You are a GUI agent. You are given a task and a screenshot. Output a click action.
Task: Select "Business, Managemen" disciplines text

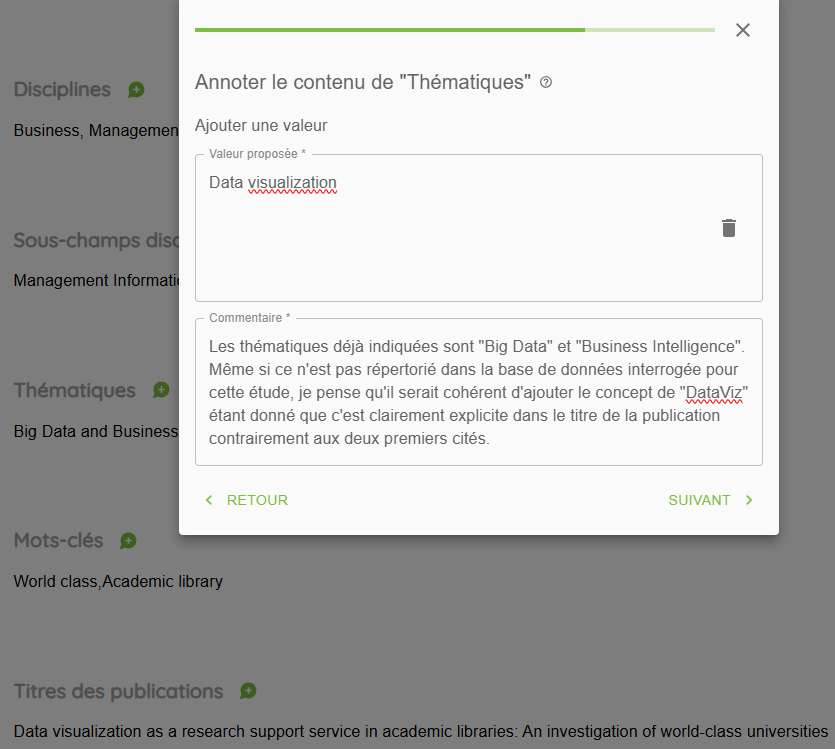coord(96,130)
